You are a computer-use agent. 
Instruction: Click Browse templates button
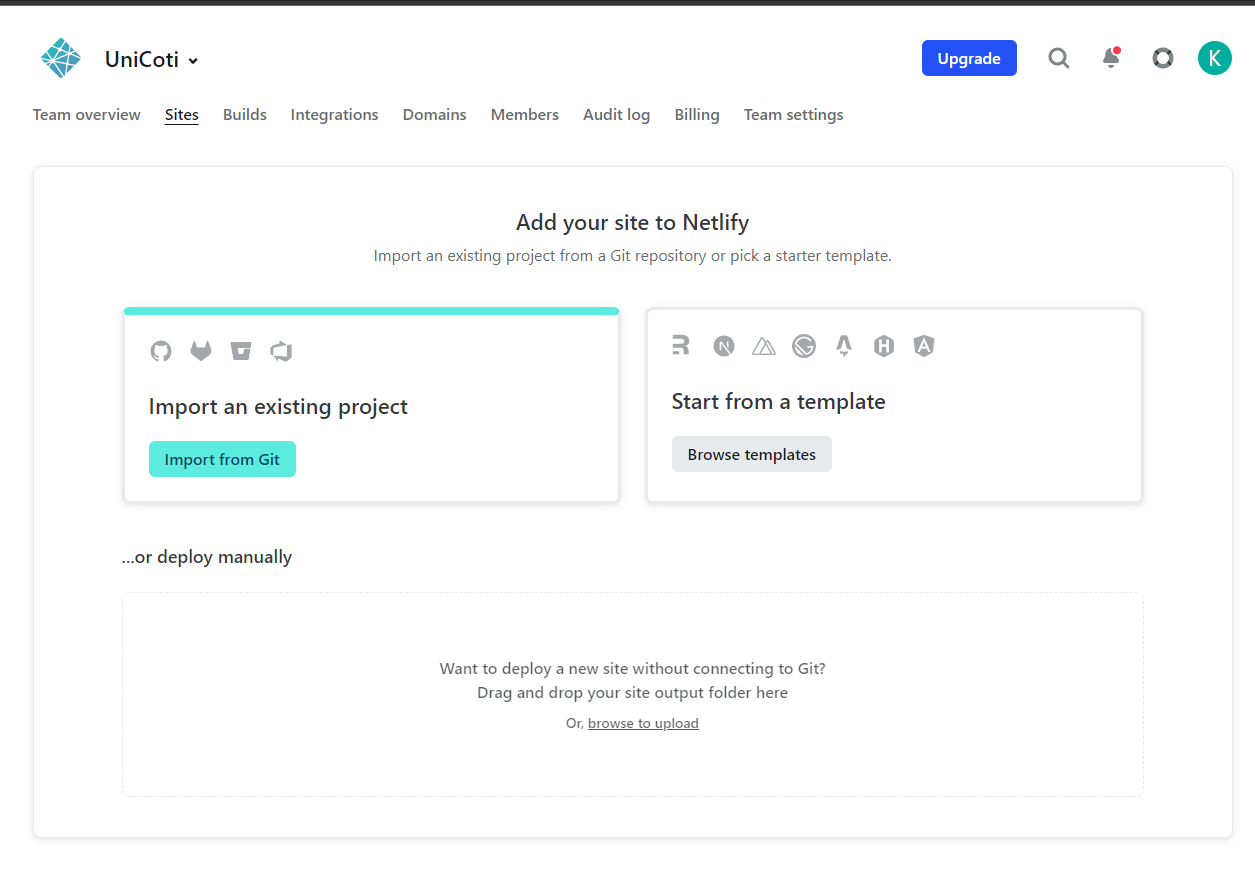(752, 454)
